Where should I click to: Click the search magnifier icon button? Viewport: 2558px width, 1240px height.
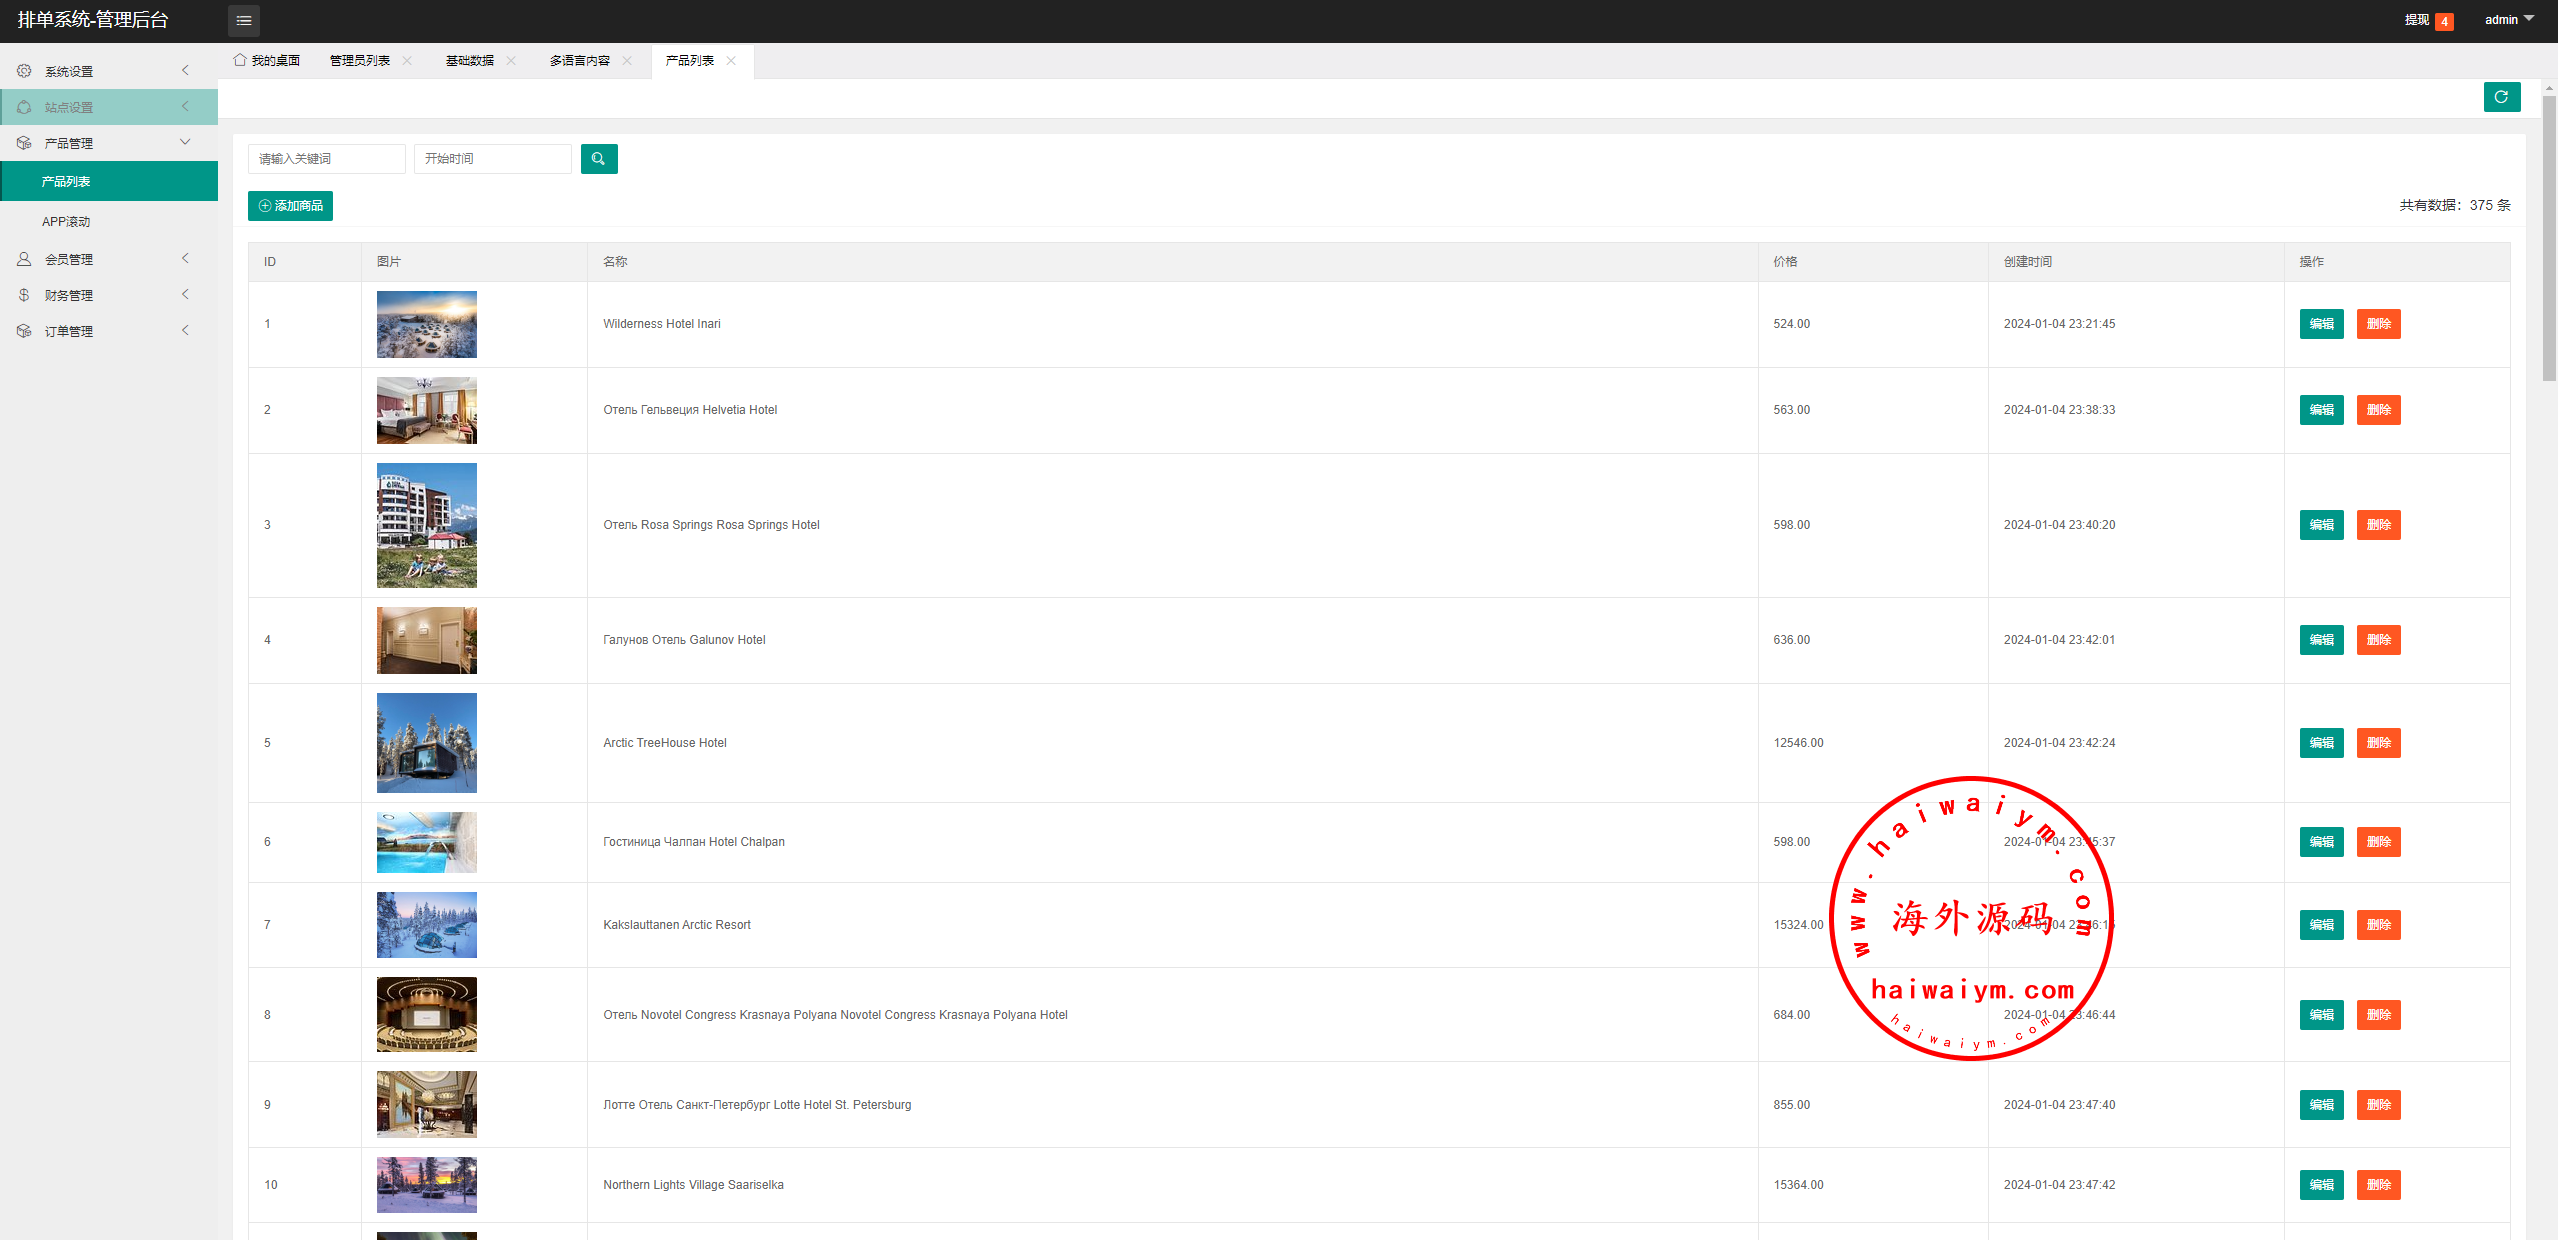point(598,159)
